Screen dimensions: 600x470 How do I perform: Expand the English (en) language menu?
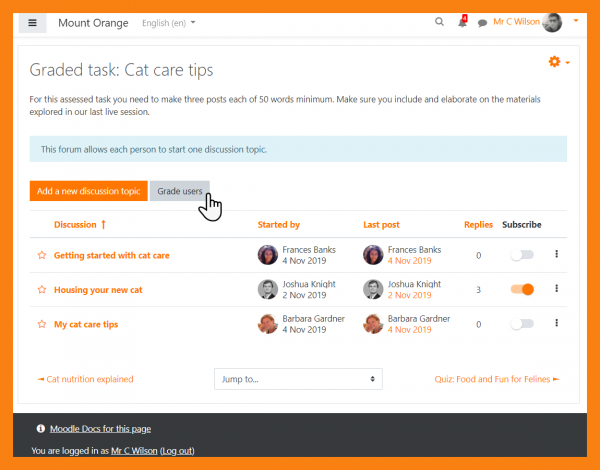click(x=169, y=22)
